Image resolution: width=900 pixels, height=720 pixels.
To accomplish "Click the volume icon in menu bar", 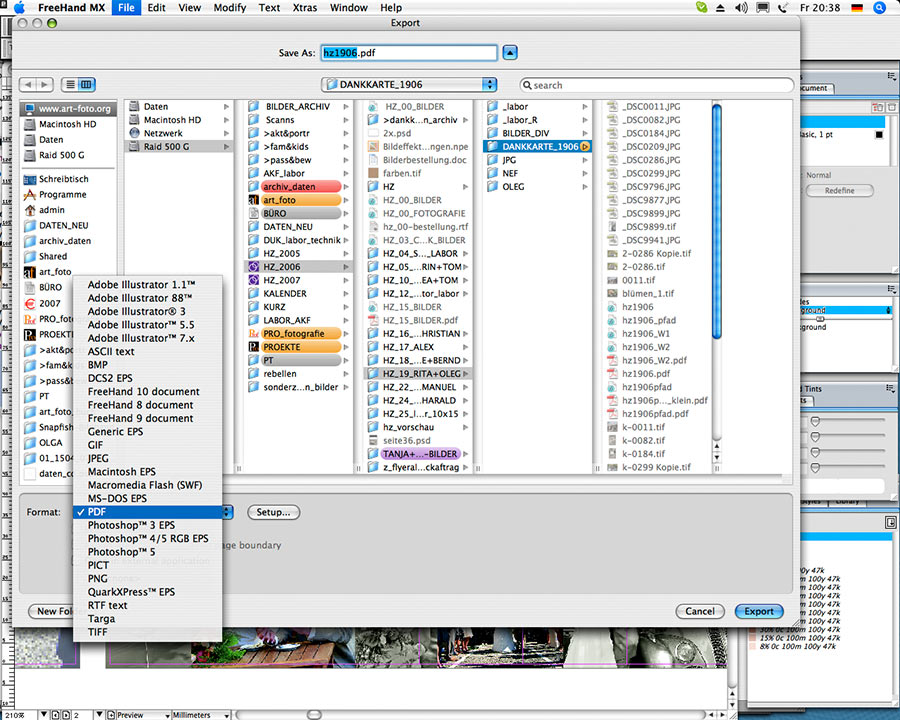I will [741, 7].
